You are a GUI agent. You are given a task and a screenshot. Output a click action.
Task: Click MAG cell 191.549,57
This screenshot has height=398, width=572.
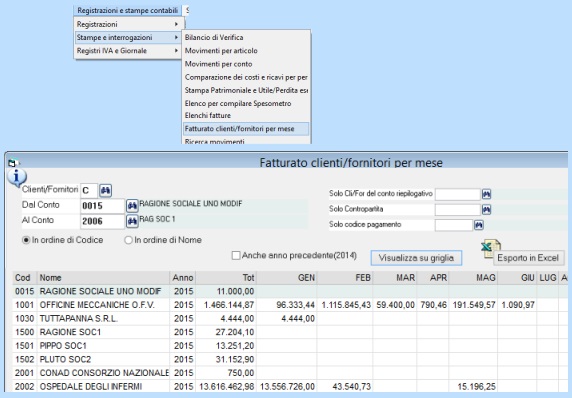tap(473, 305)
